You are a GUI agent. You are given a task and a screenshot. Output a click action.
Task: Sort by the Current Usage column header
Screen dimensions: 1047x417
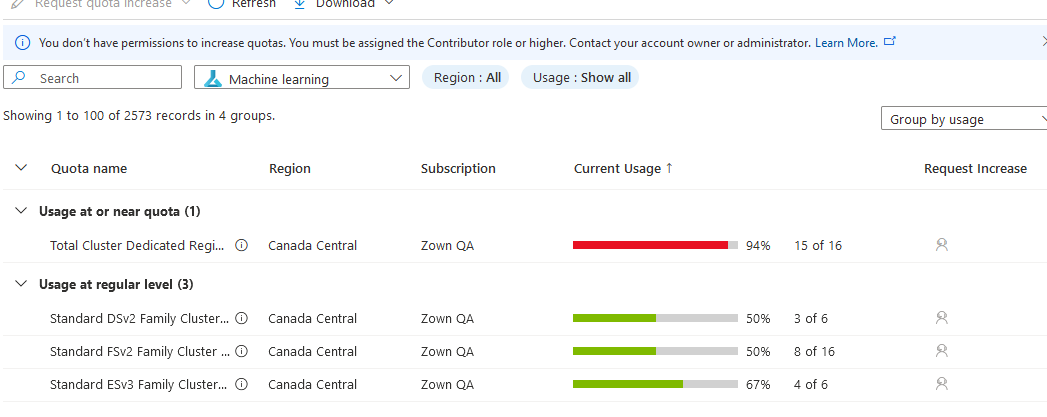624,169
